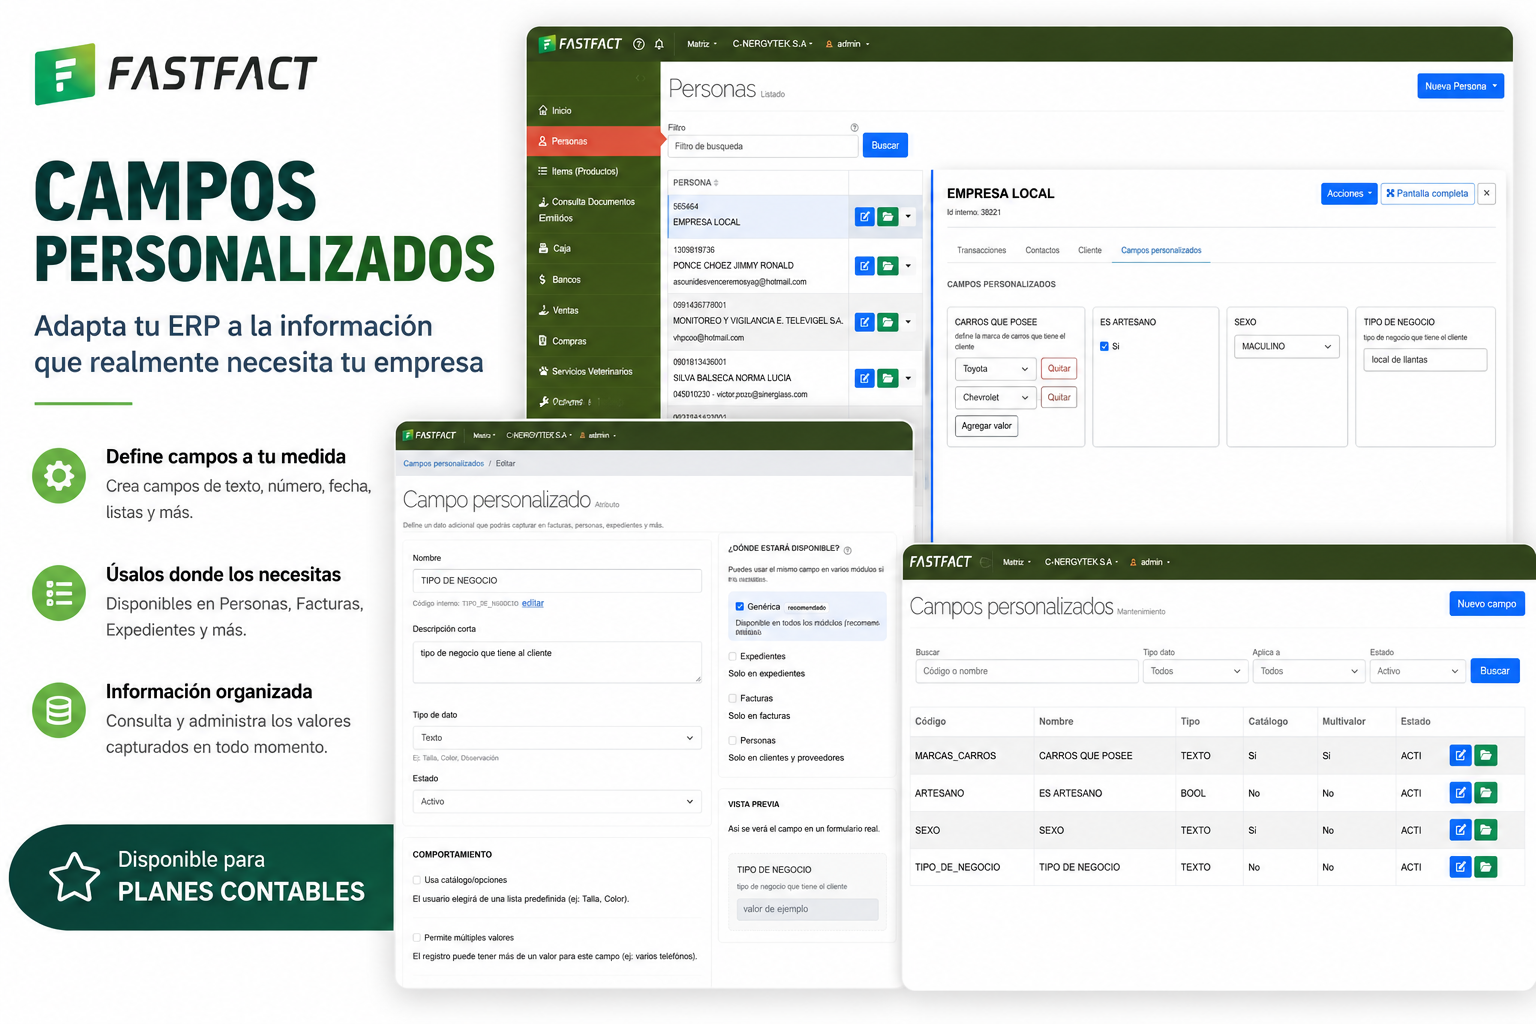Open folder icon for TIPO_DE_NEGOCIO row

(x=1486, y=867)
